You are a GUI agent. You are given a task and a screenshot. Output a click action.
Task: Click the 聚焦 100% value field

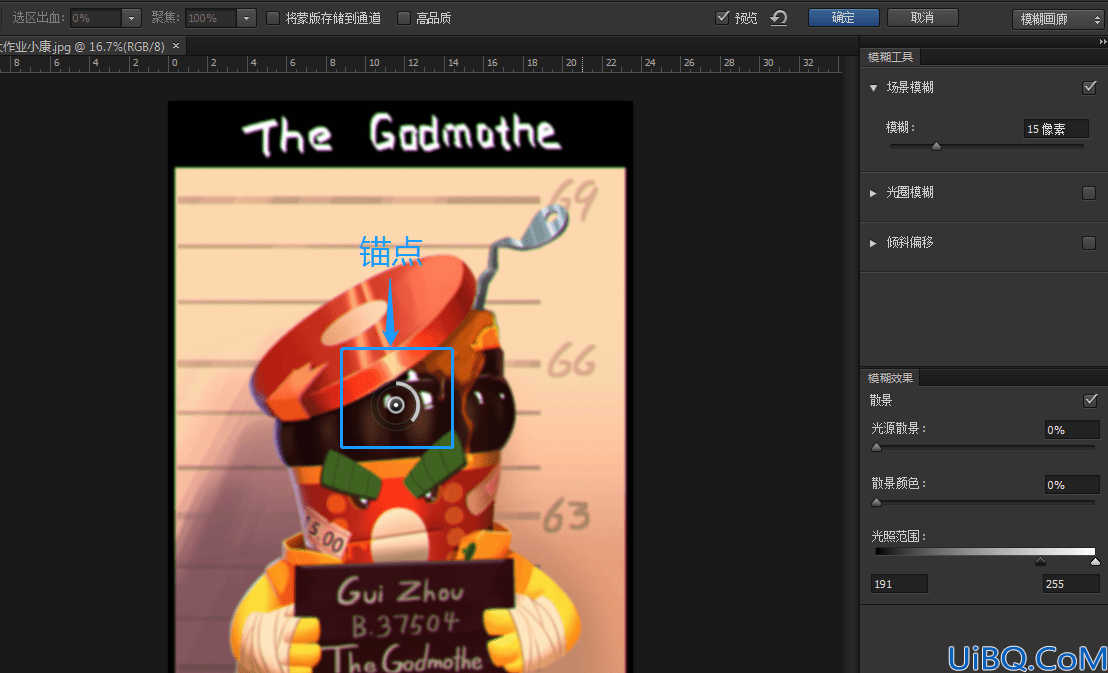point(211,18)
